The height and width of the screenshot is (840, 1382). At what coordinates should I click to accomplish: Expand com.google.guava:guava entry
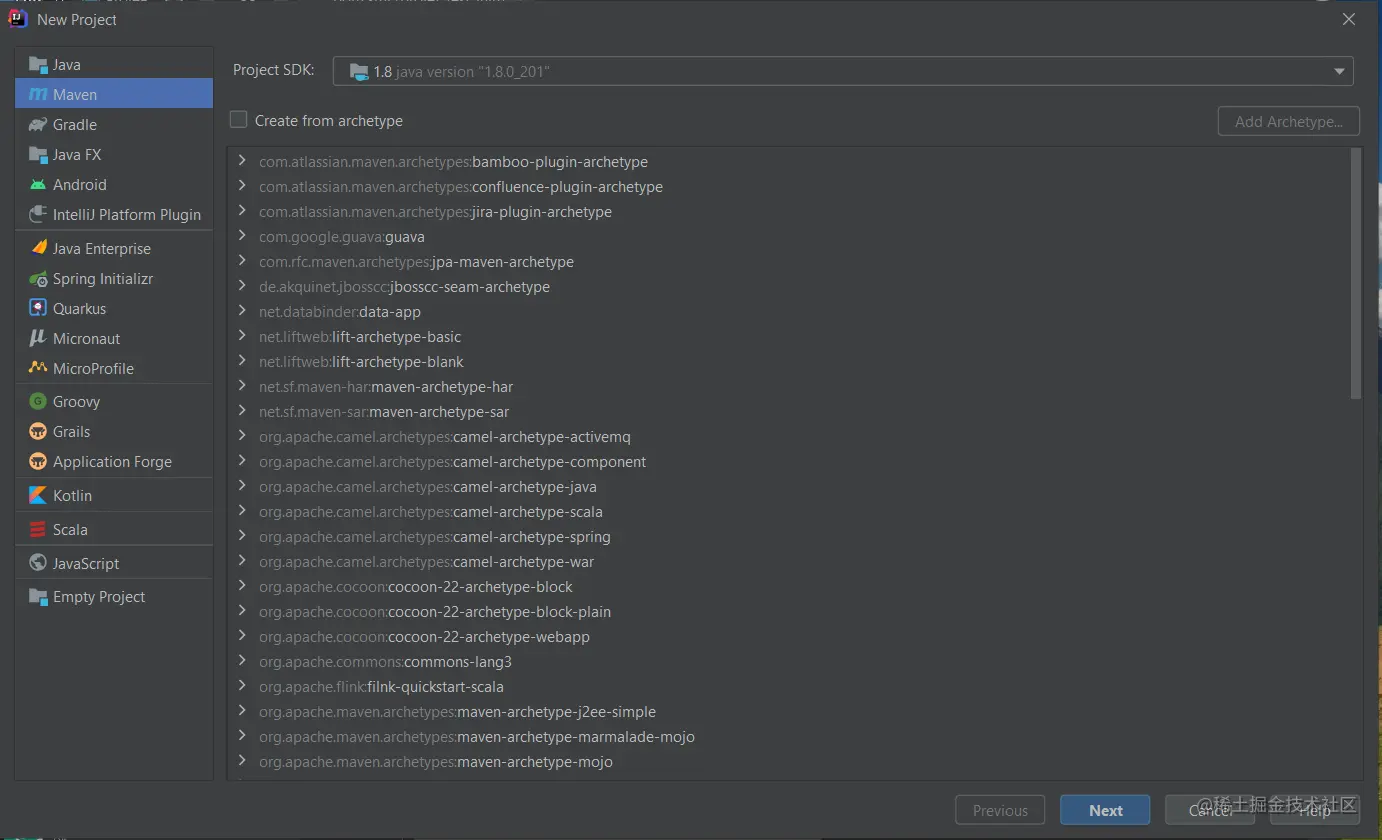242,236
